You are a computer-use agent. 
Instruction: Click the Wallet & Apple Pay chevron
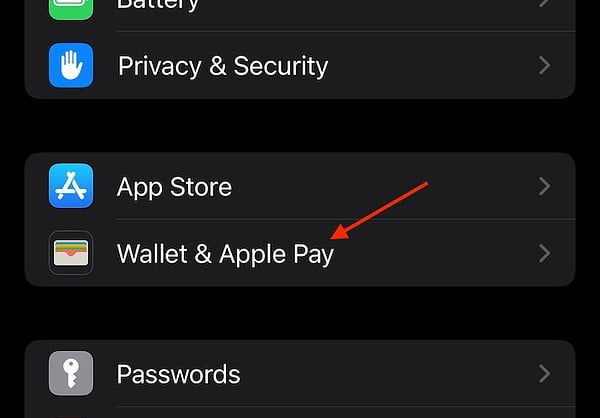pos(545,253)
